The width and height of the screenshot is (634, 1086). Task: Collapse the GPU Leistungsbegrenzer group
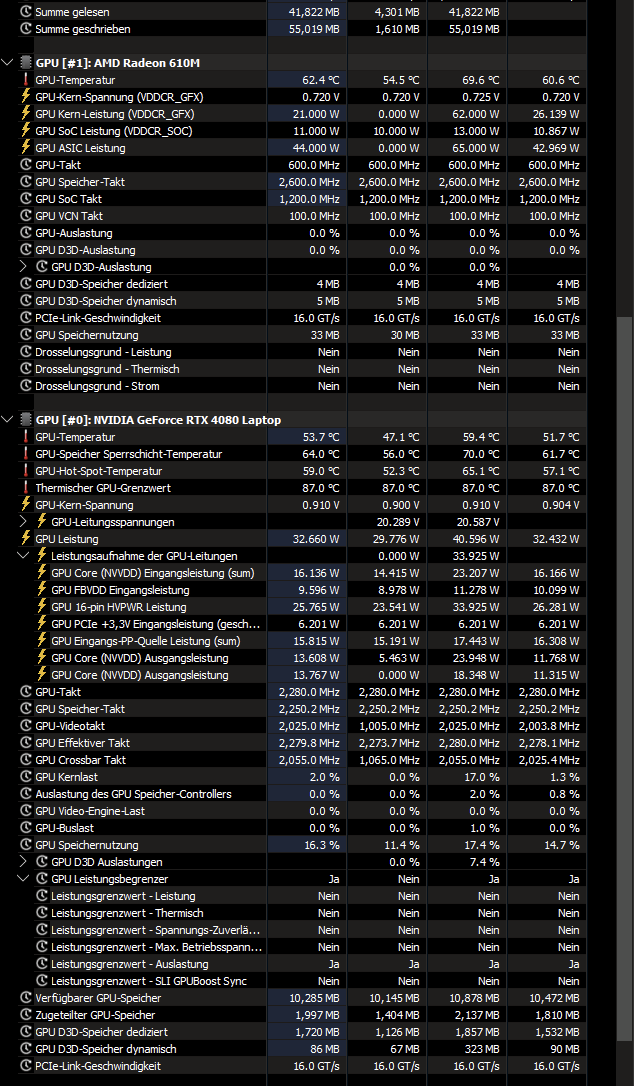click(24, 879)
